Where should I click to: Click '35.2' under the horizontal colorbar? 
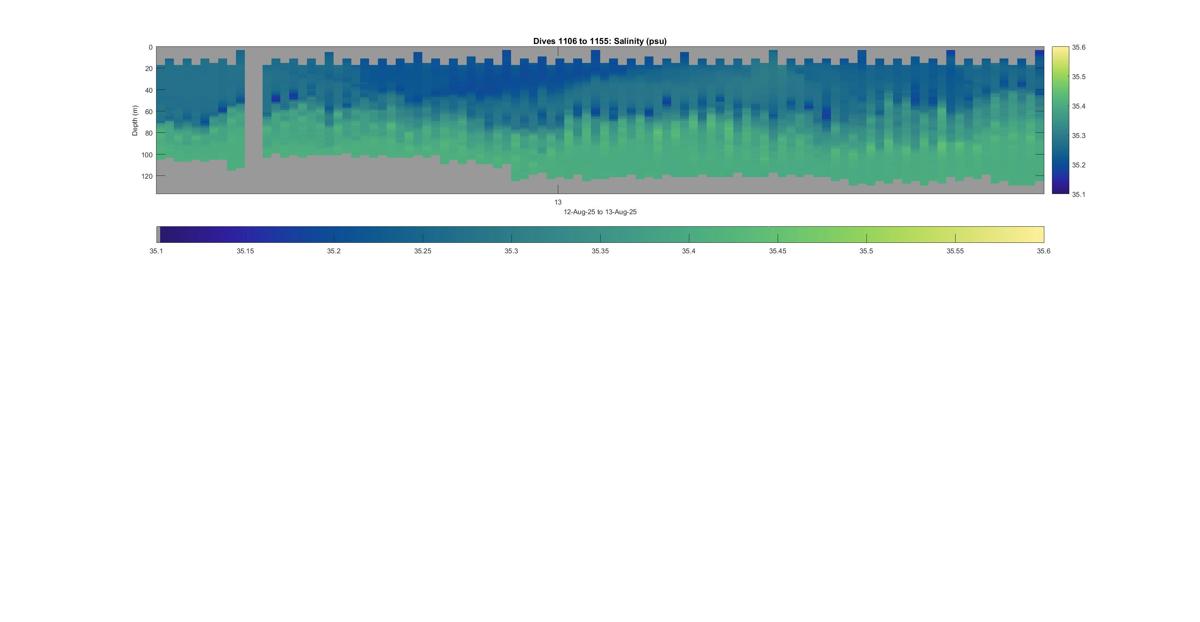pyautogui.click(x=334, y=252)
